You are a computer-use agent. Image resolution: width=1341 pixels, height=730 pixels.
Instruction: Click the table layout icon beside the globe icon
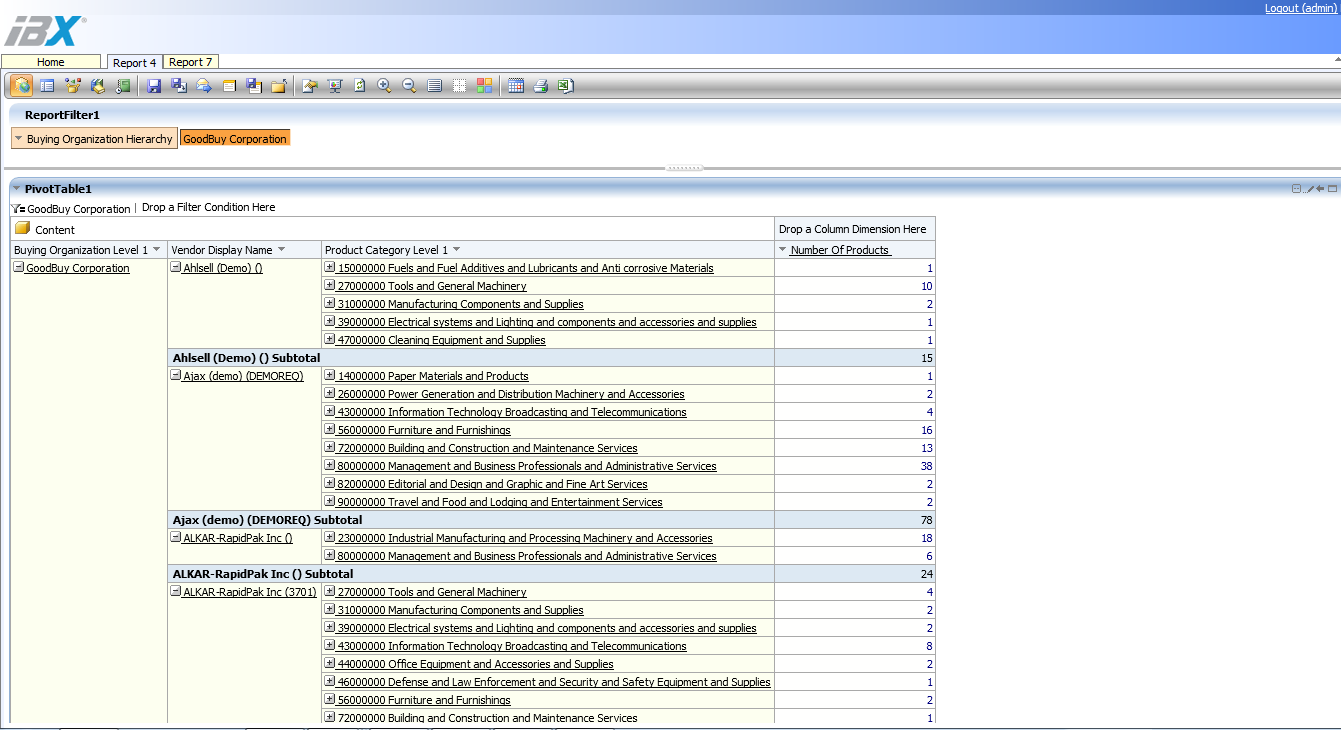tap(47, 86)
